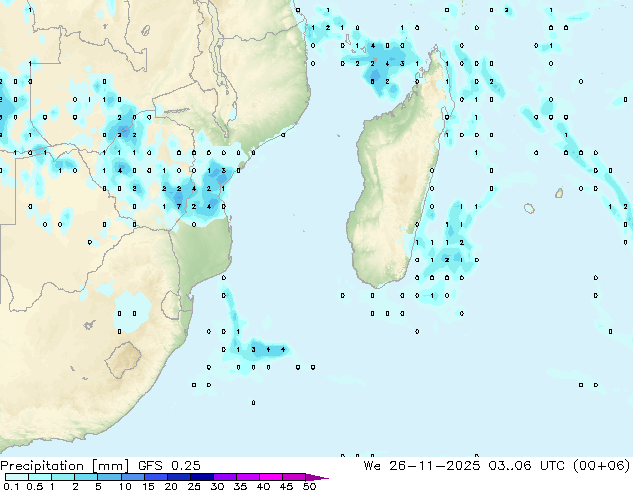Viewport: 634px width, 490px height.
Task: Pick the 45–50 mm legend swatch
Action: pyautogui.click(x=294, y=477)
